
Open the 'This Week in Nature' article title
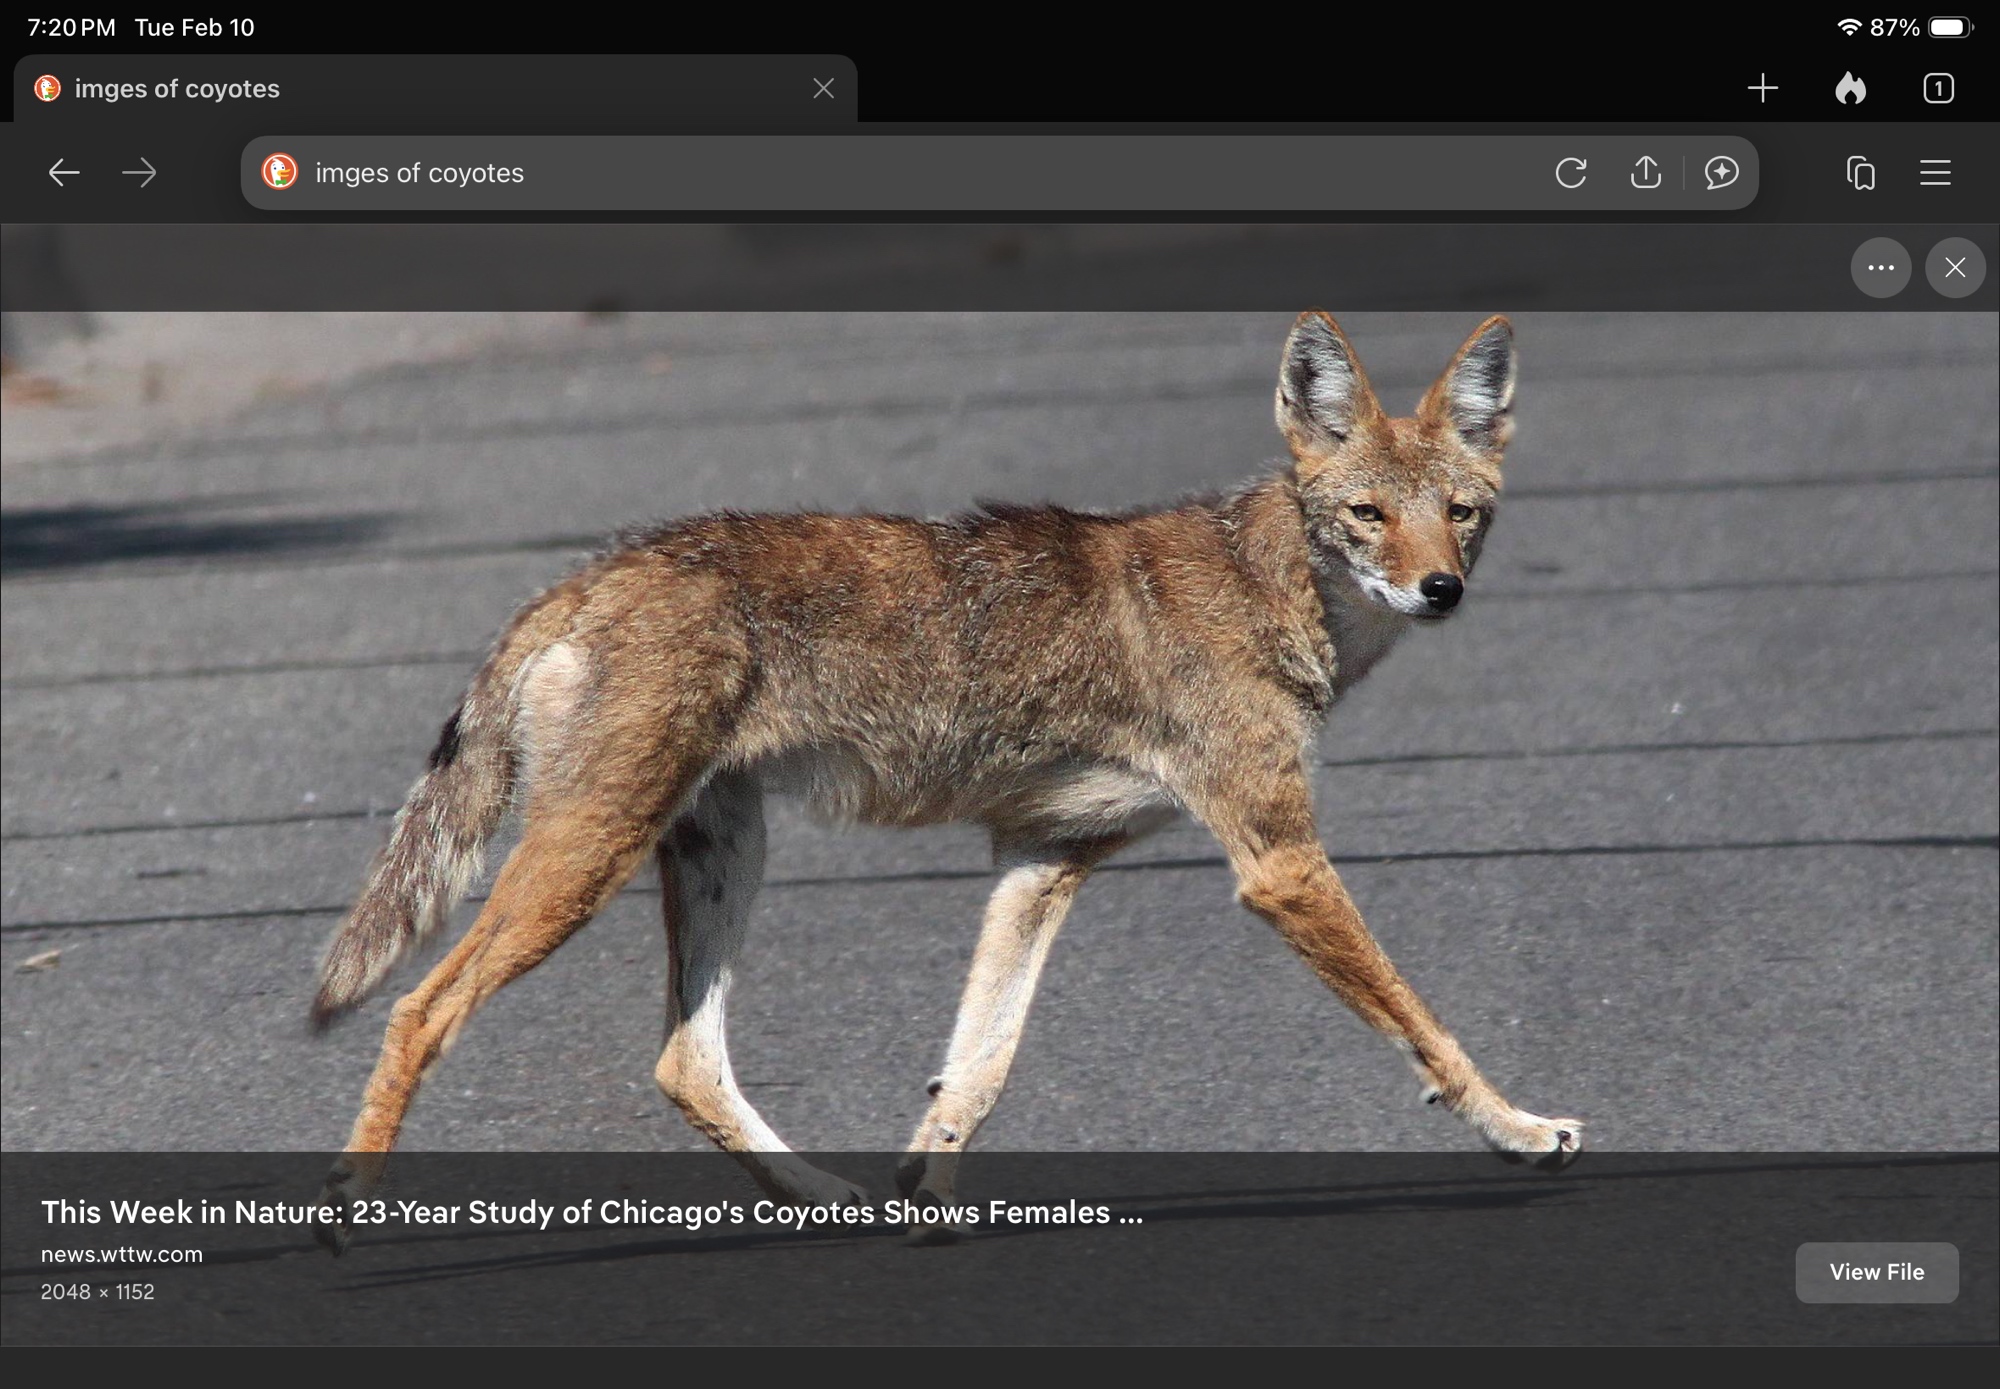point(591,1212)
